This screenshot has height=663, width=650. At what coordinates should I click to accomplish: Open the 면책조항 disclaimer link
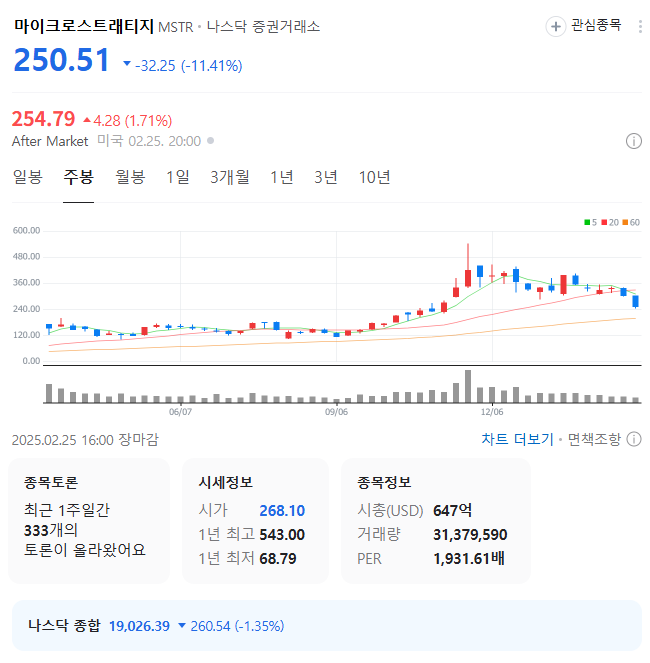594,439
